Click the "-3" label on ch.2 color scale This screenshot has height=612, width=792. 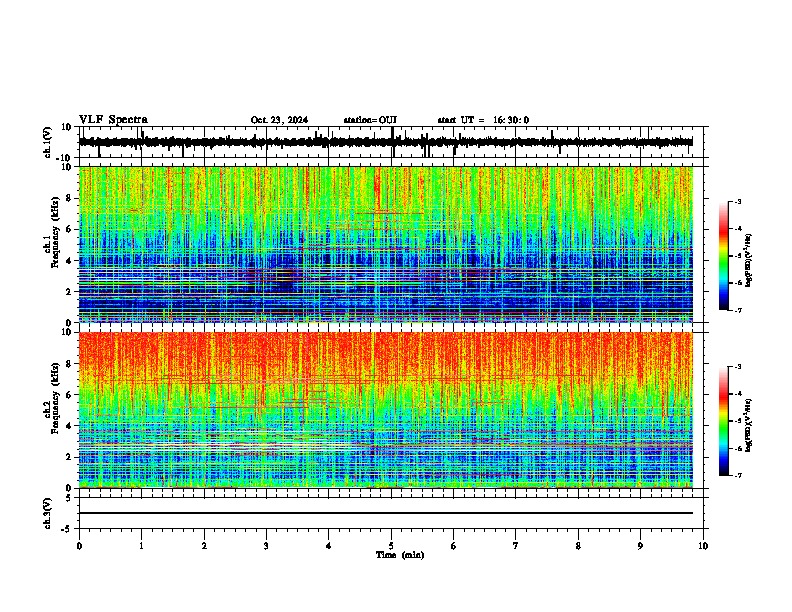(x=738, y=367)
